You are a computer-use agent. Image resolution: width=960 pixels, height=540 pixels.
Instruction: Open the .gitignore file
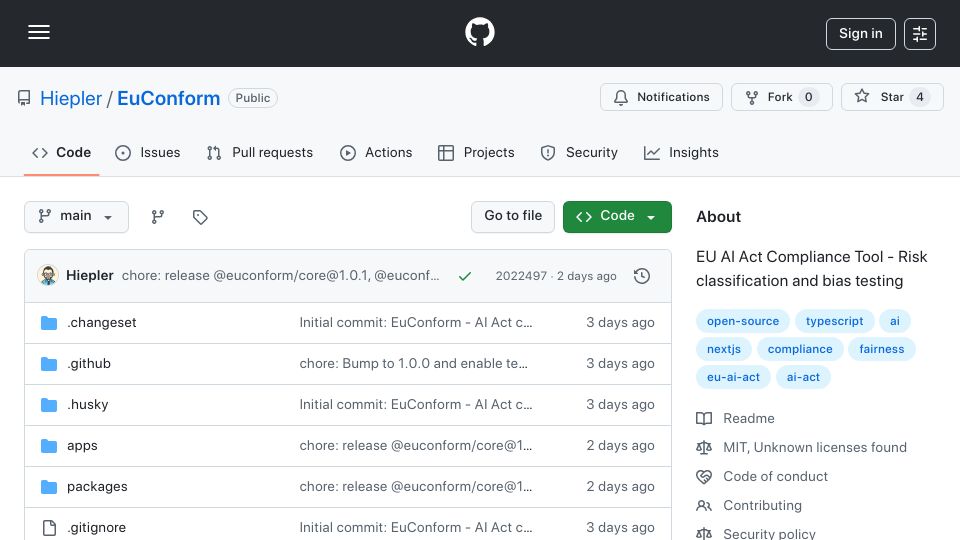coord(97,528)
